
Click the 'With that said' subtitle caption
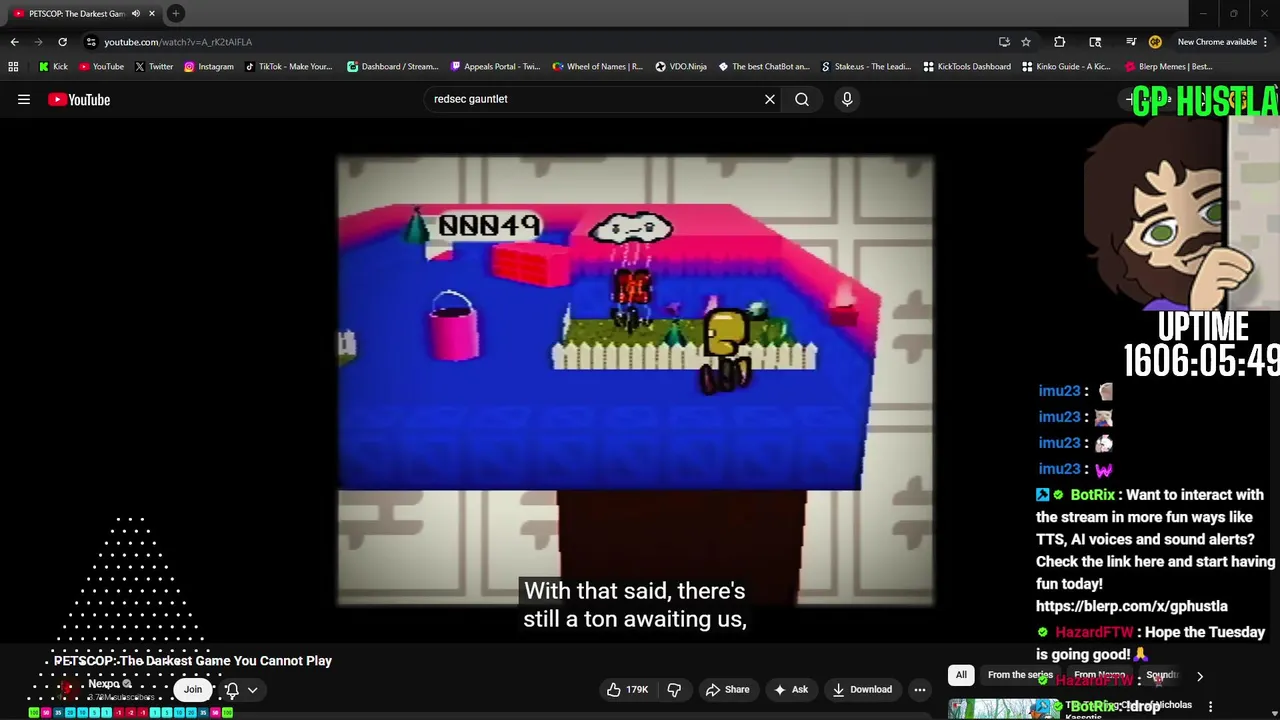[635, 605]
